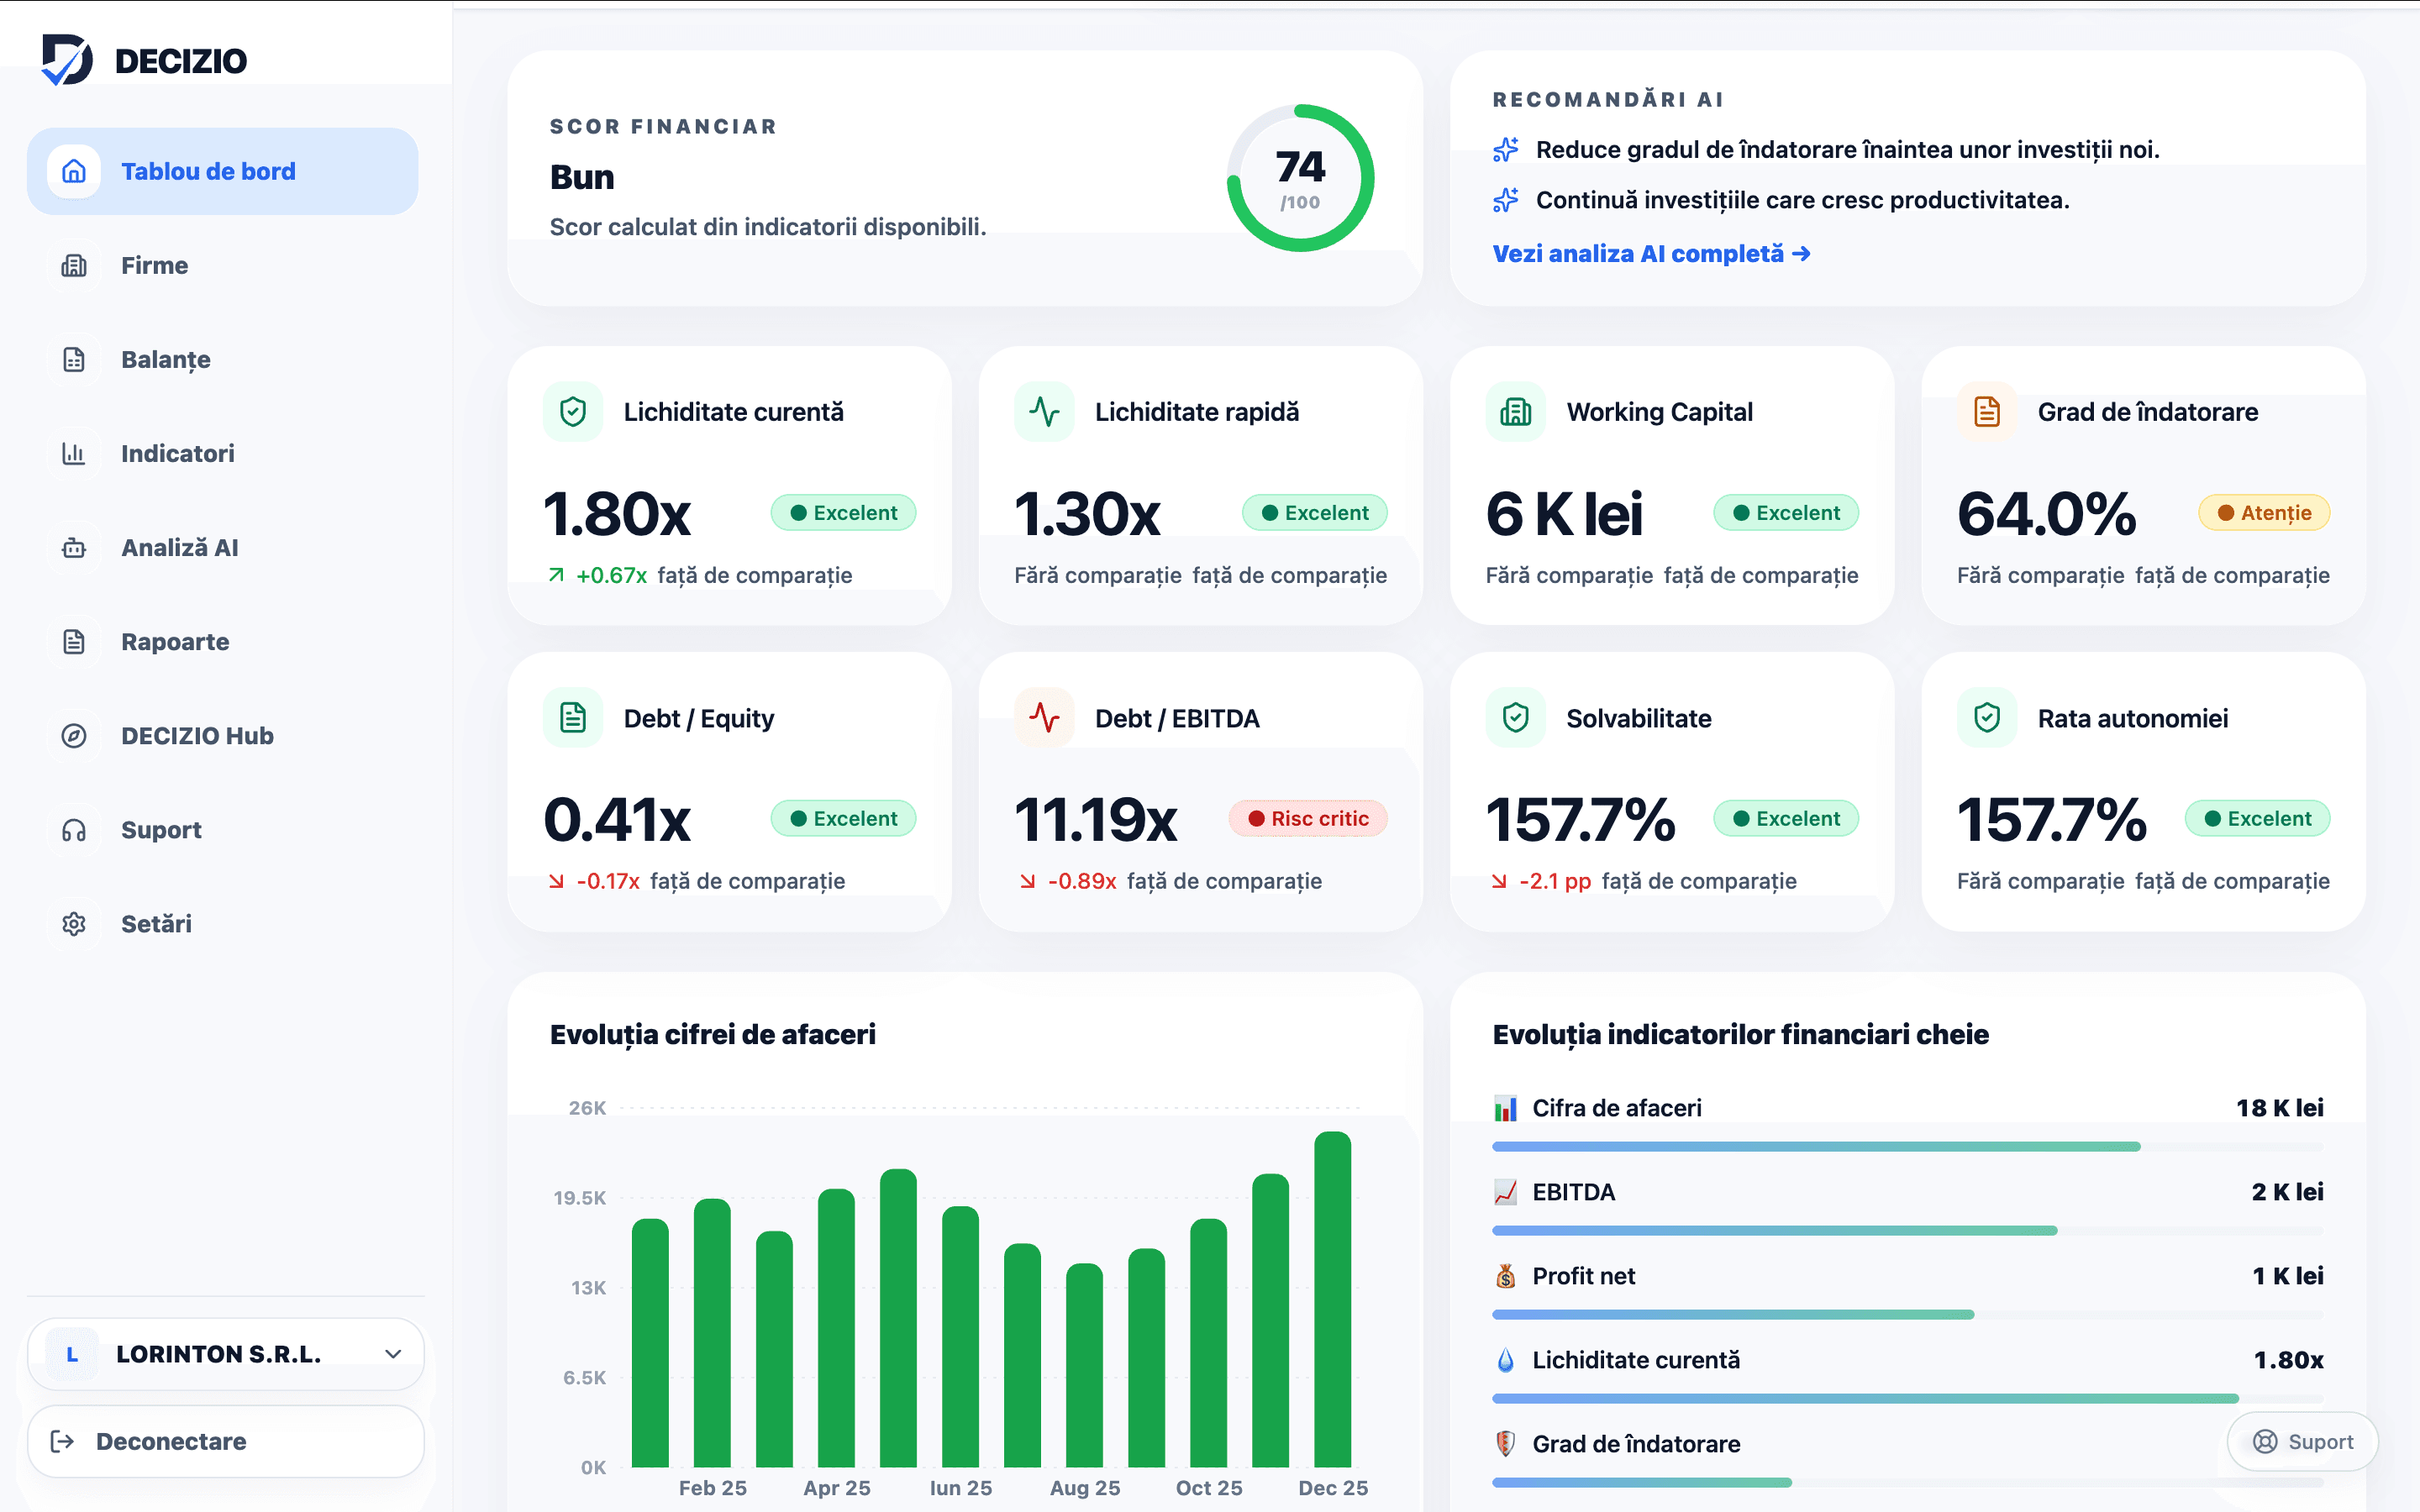Open DECIZIO Hub from the sidebar
The height and width of the screenshot is (1512, 2420).
[222, 735]
